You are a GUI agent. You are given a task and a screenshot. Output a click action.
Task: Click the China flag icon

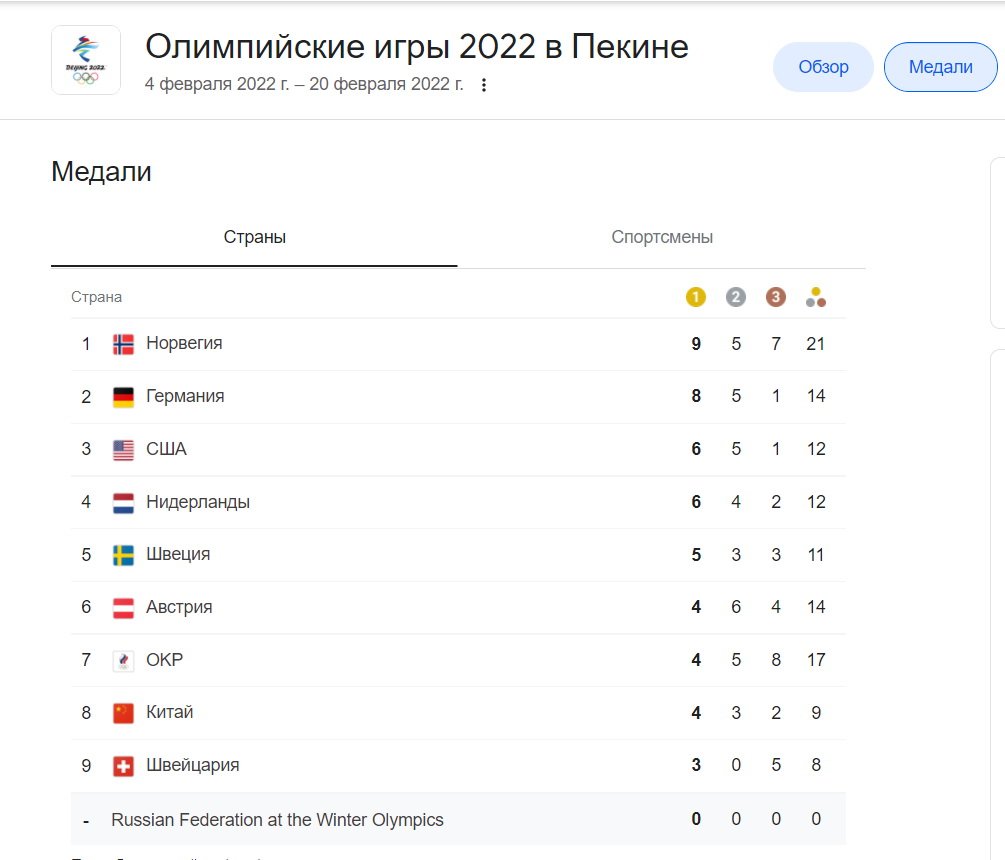click(x=122, y=712)
